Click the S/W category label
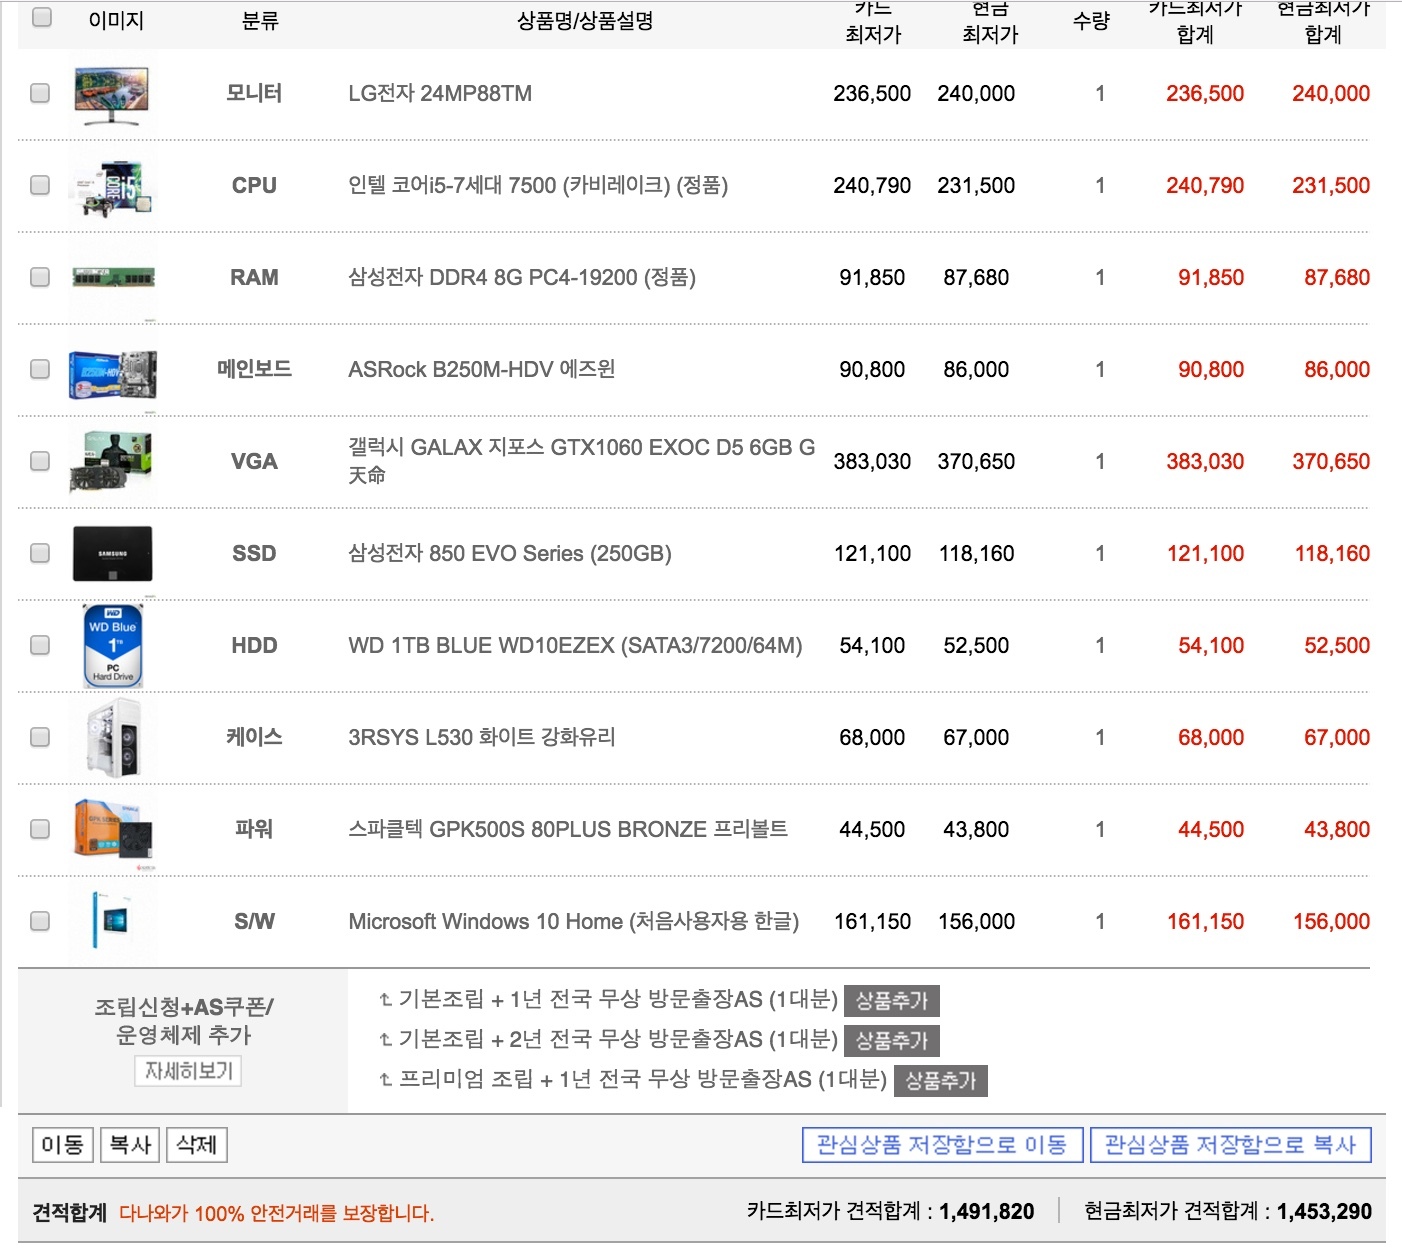Image resolution: width=1402 pixels, height=1250 pixels. tap(254, 921)
